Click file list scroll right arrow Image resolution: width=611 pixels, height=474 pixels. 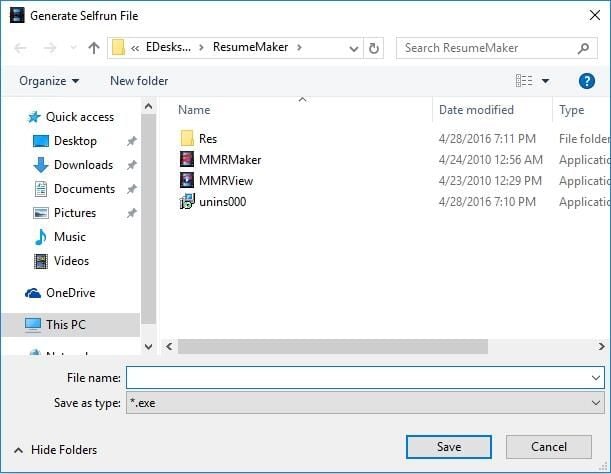(602, 347)
